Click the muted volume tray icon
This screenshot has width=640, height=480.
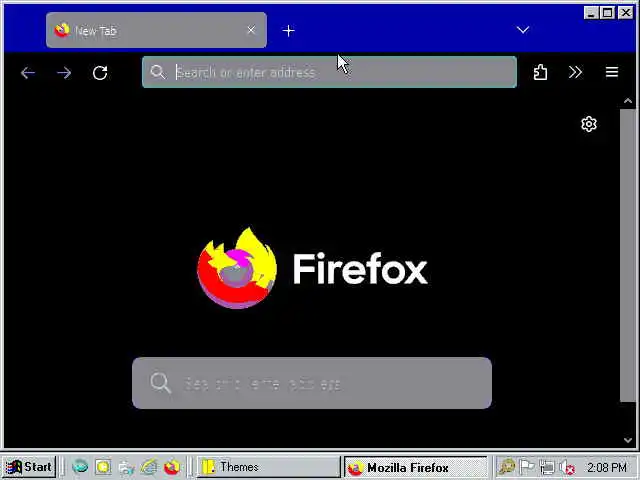(x=567, y=467)
